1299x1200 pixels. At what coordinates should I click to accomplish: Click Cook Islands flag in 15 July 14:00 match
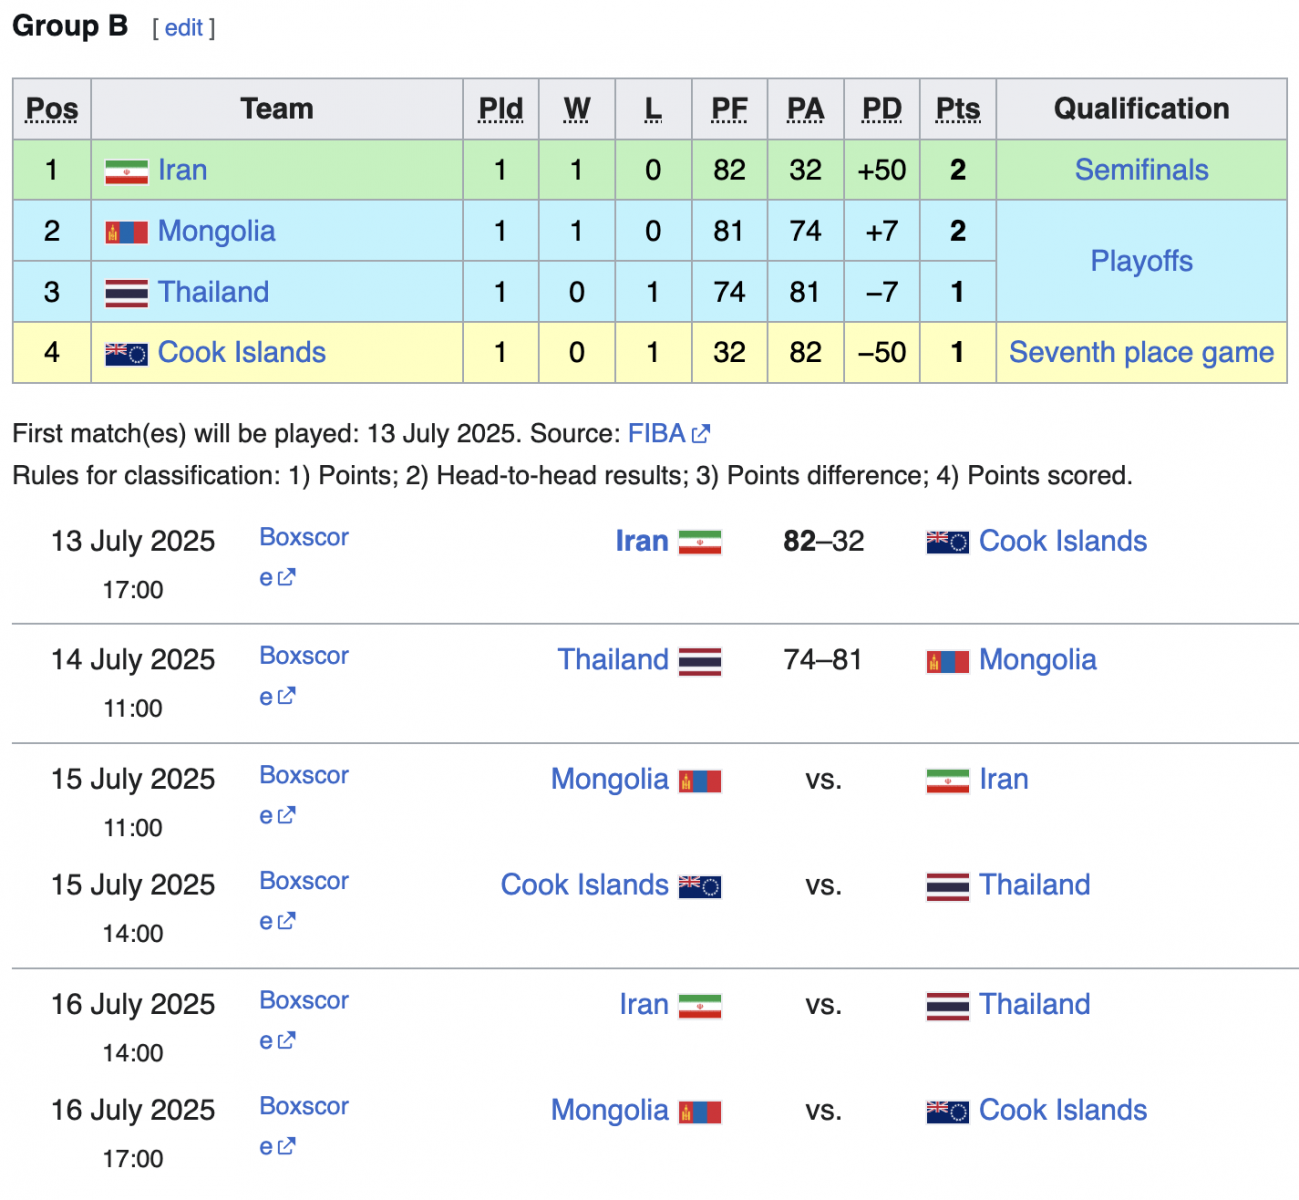pos(700,886)
